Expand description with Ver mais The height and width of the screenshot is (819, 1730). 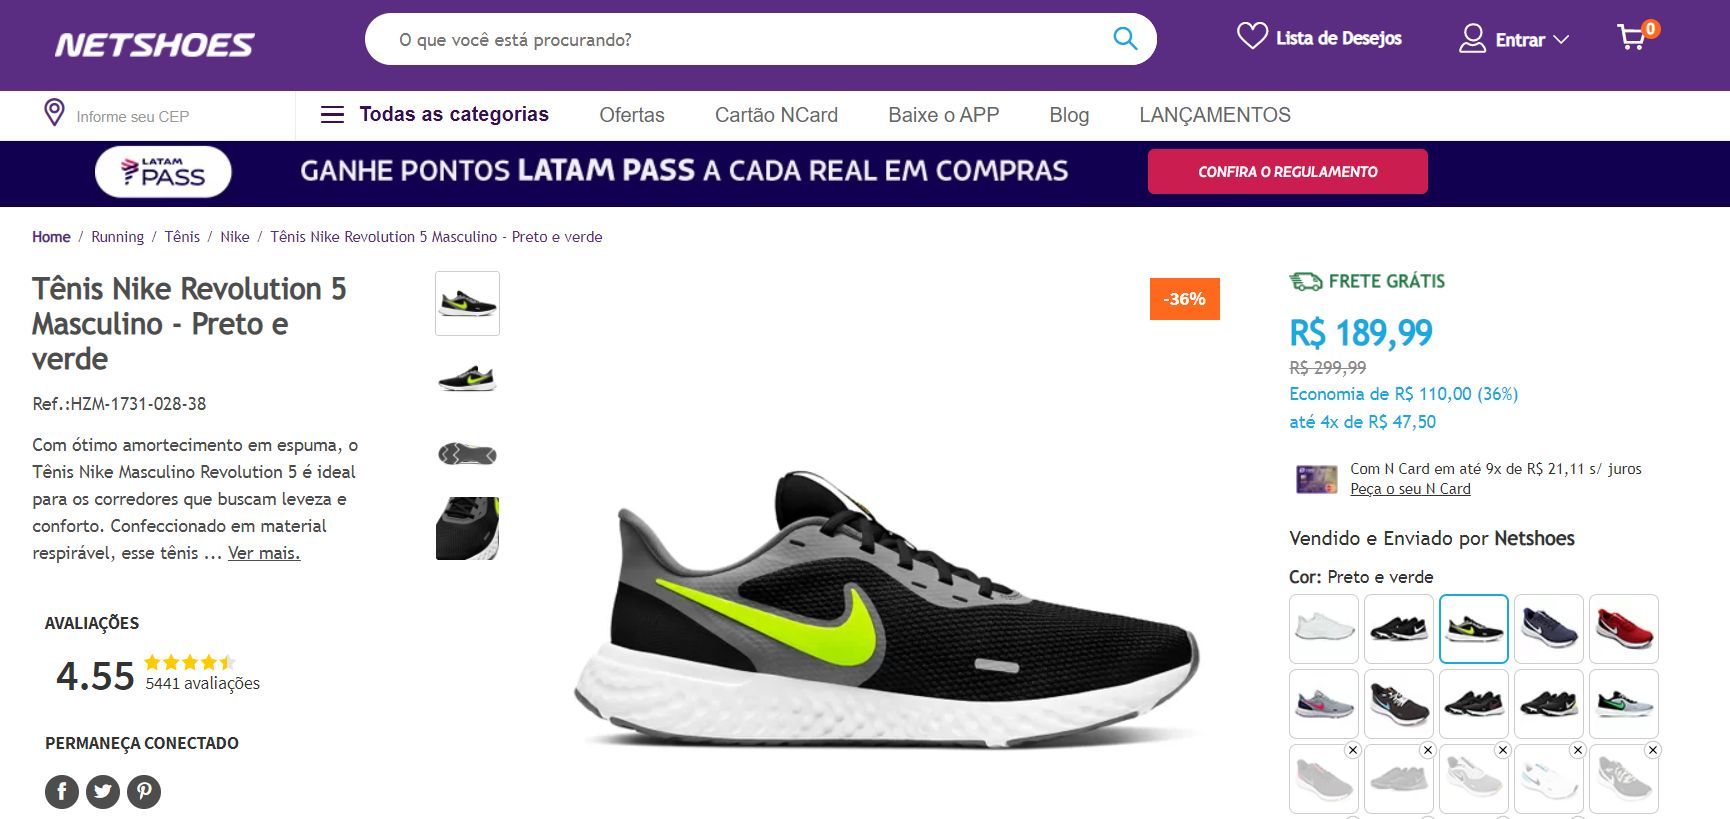click(x=264, y=553)
